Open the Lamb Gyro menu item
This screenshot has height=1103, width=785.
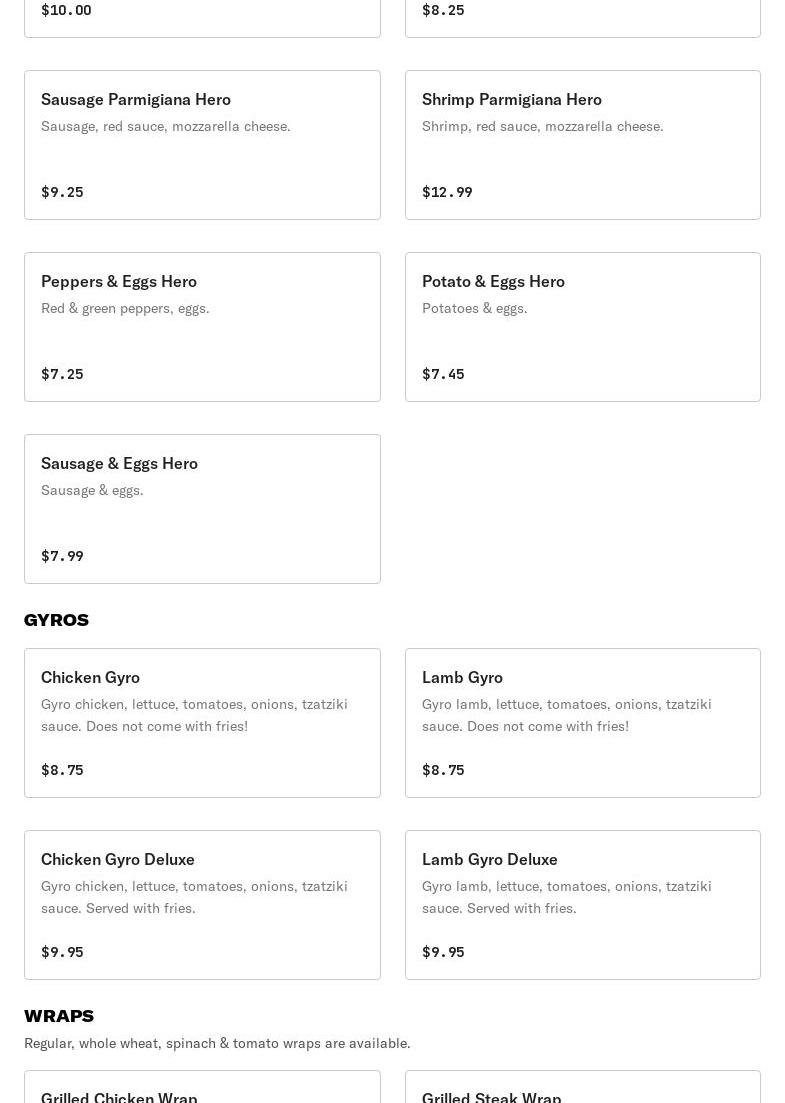click(582, 723)
